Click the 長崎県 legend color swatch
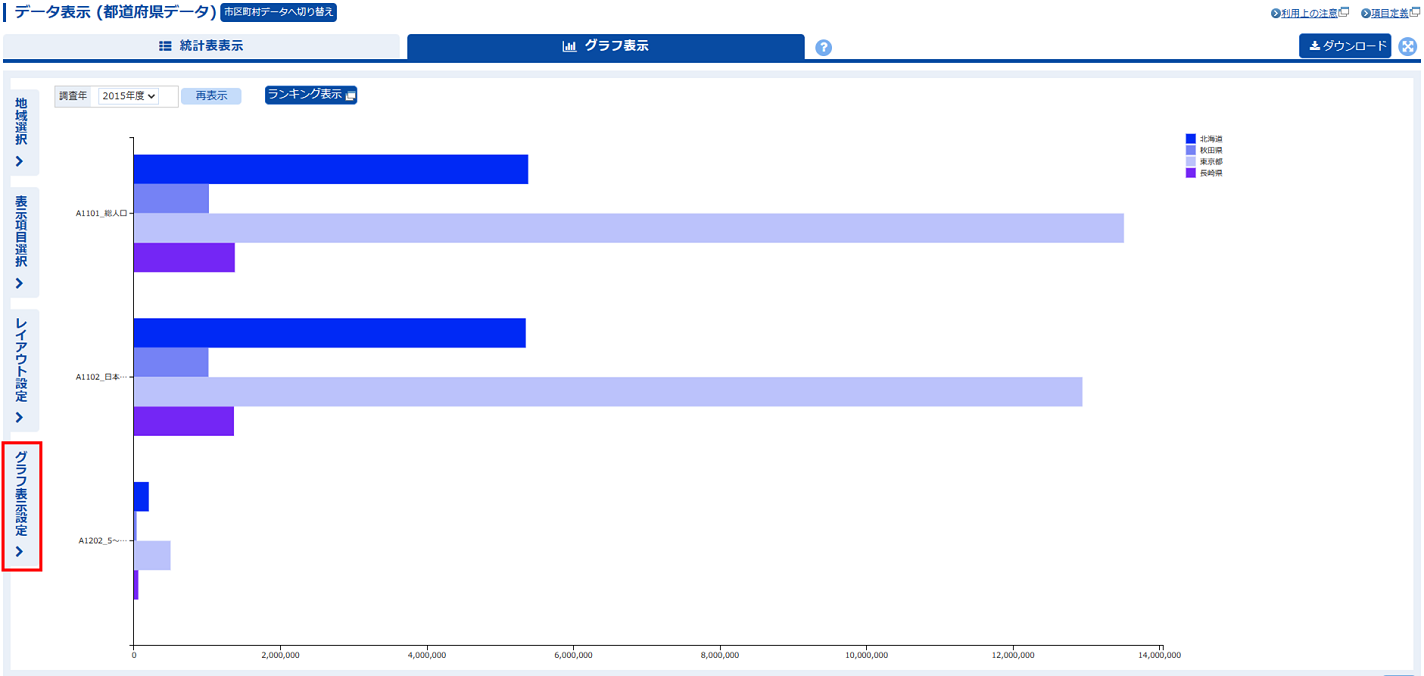The height and width of the screenshot is (676, 1424). coord(1191,173)
